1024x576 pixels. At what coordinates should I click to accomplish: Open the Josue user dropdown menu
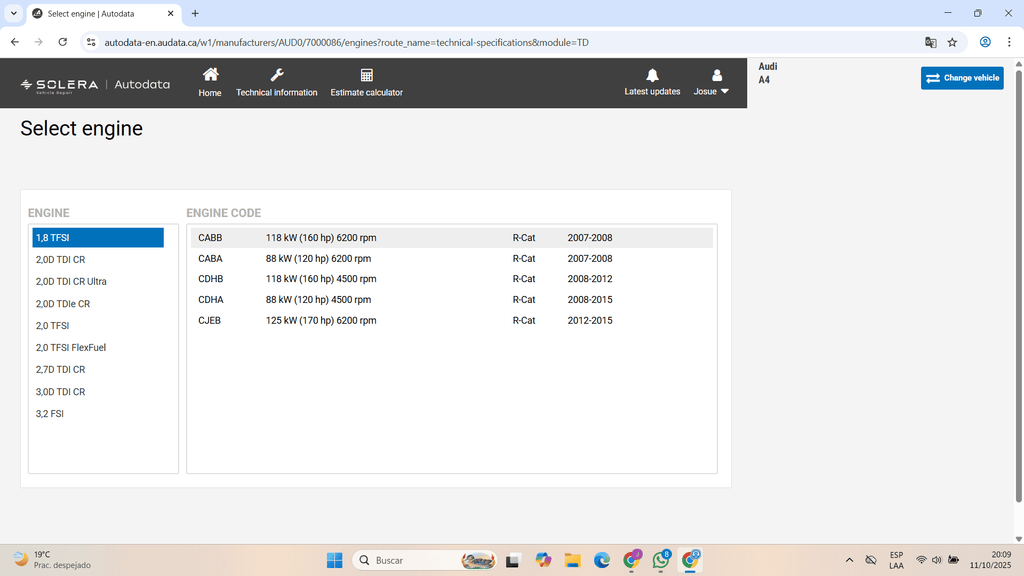(711, 91)
